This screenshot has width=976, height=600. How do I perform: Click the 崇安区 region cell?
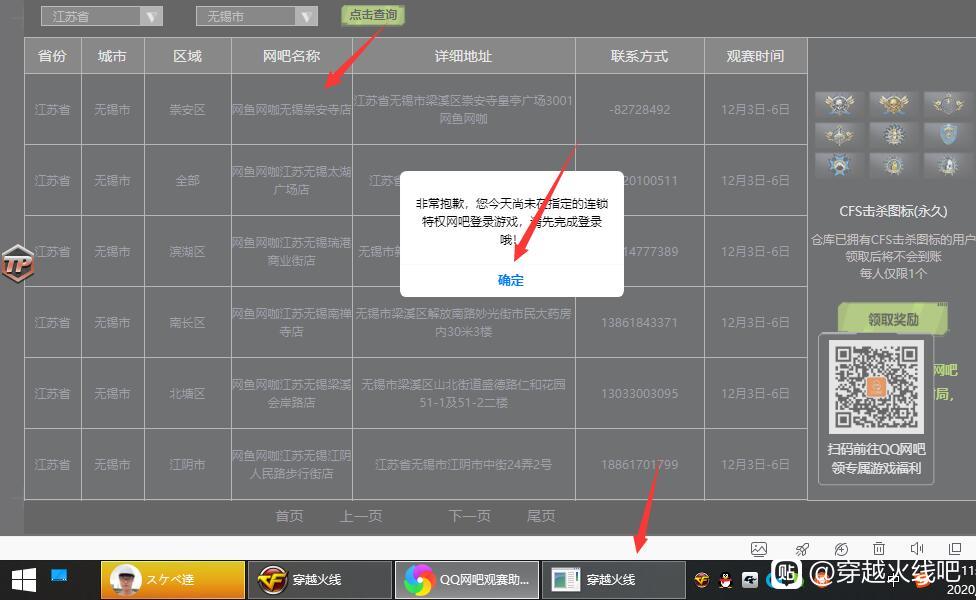187,110
